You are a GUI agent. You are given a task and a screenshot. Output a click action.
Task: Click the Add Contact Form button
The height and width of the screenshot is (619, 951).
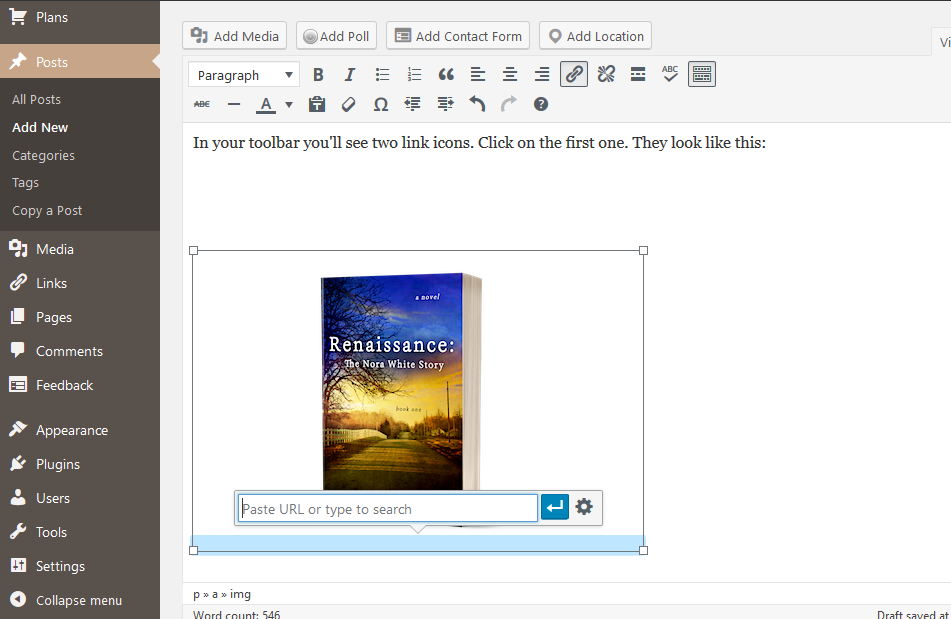click(458, 36)
